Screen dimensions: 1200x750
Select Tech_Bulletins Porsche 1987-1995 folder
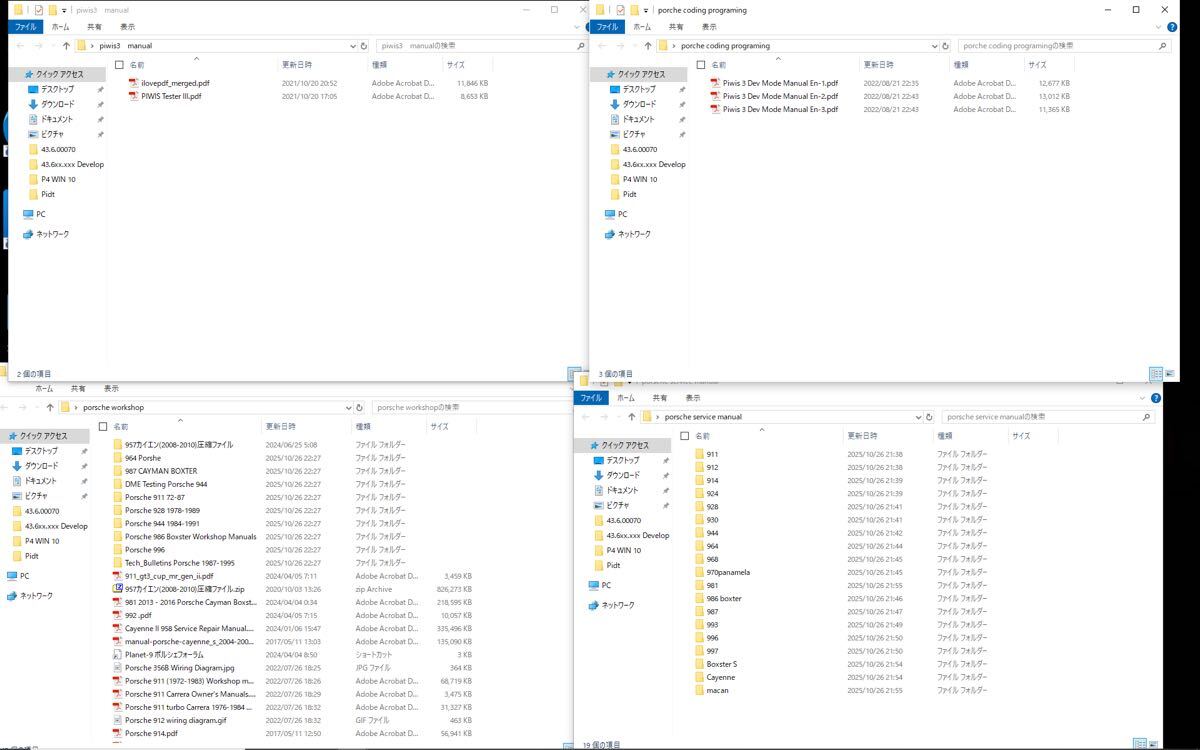click(174, 563)
